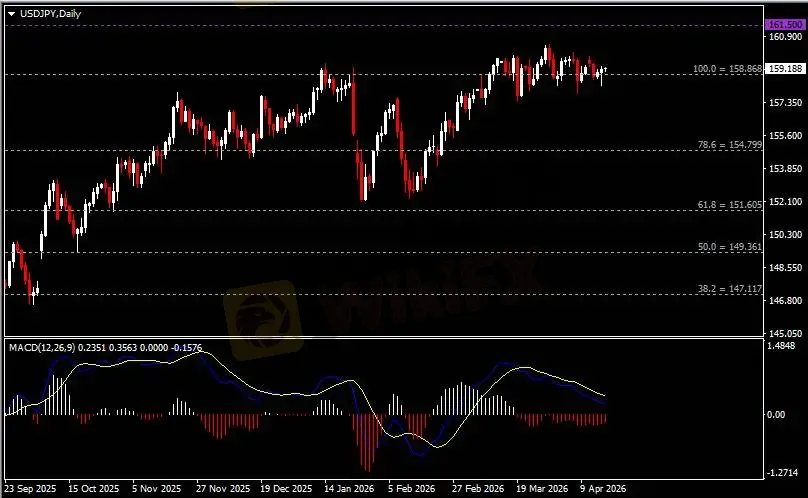Click the 9 Apr 2026 date label
The height and width of the screenshot is (498, 808).
(x=603, y=489)
